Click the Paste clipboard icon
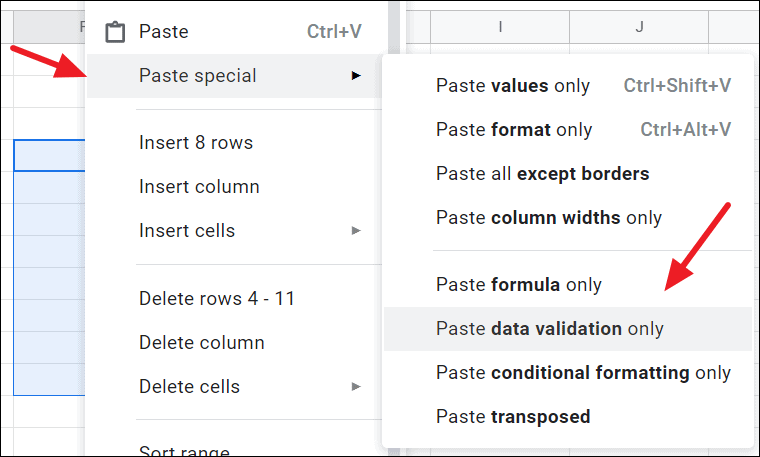760x457 pixels. 115,33
